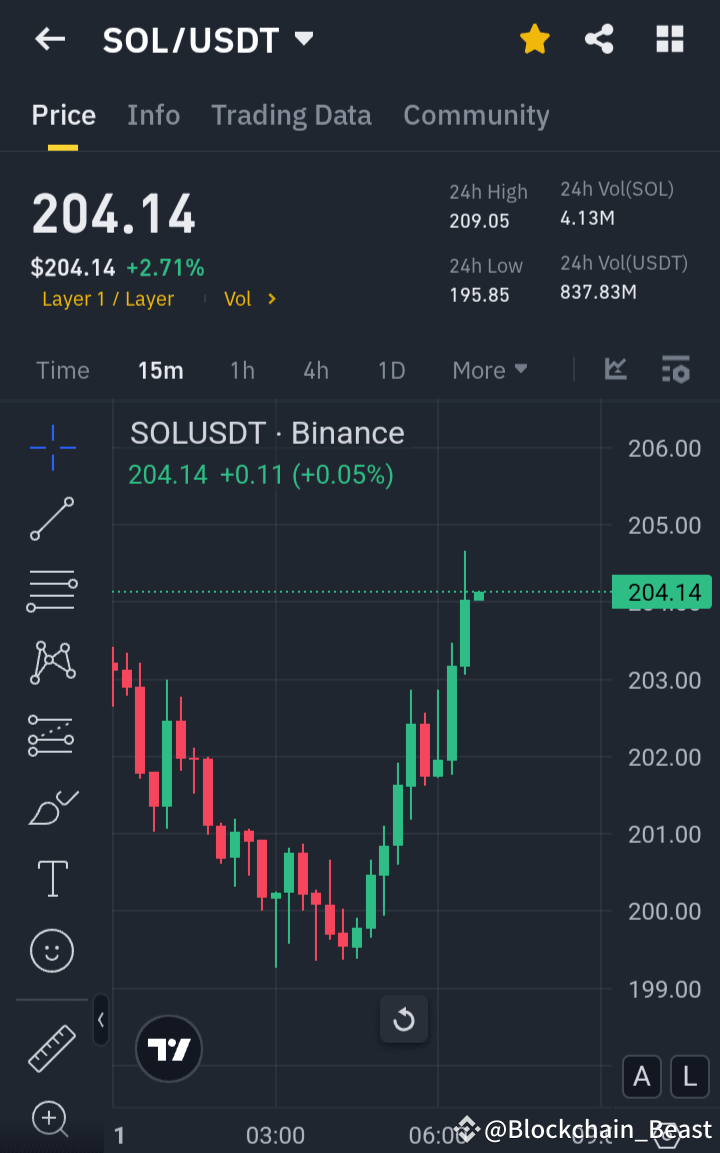
Task: Switch to the Trading Data tab
Action: pyautogui.click(x=291, y=114)
